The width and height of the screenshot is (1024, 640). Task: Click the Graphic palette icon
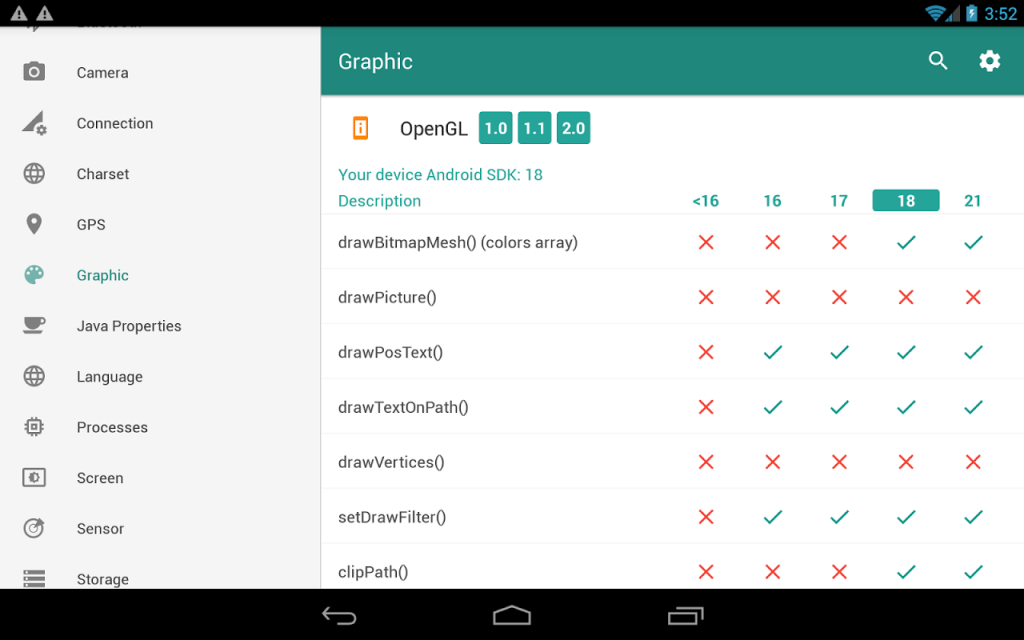[x=34, y=275]
